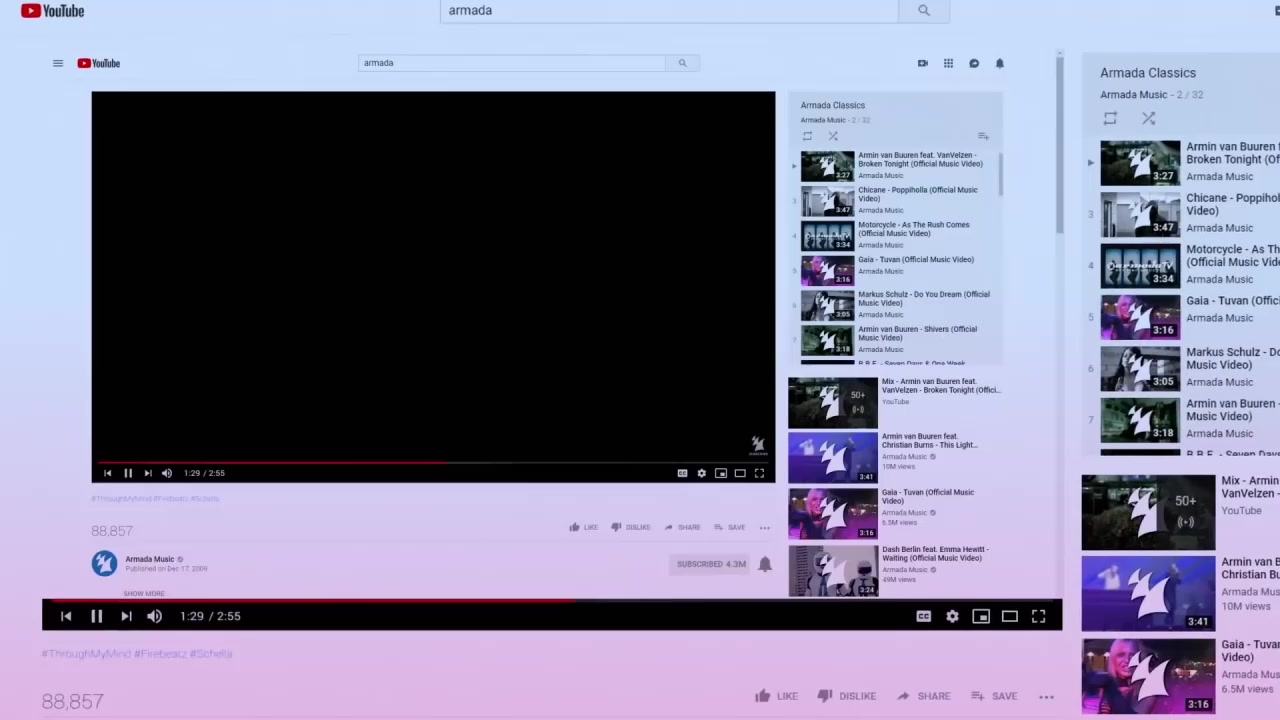Toggle captions CC in the small player
The height and width of the screenshot is (720, 1280).
(x=682, y=473)
